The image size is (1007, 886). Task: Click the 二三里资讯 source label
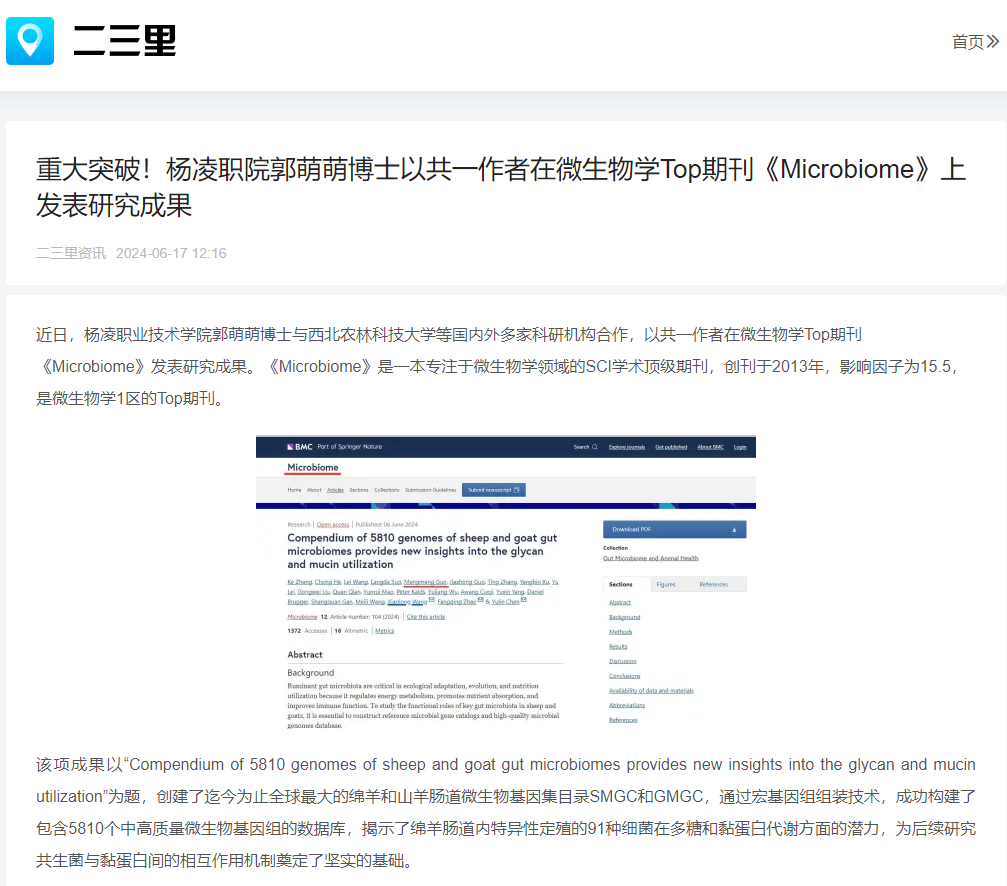click(x=71, y=253)
